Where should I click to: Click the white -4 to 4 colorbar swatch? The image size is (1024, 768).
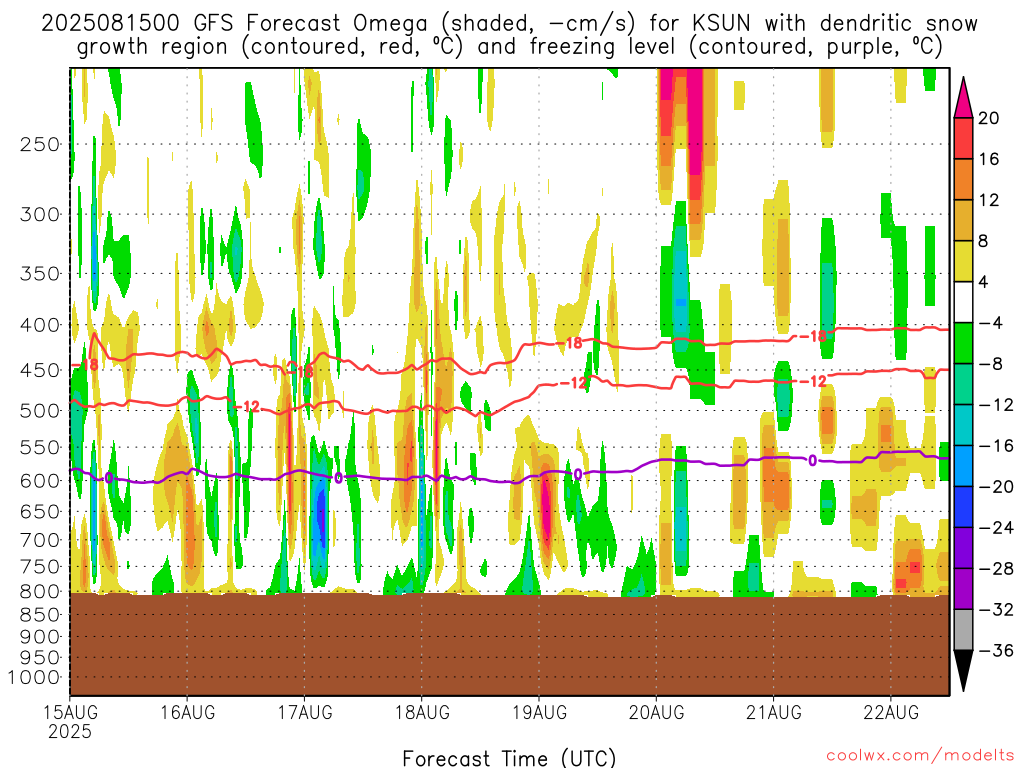click(x=963, y=302)
